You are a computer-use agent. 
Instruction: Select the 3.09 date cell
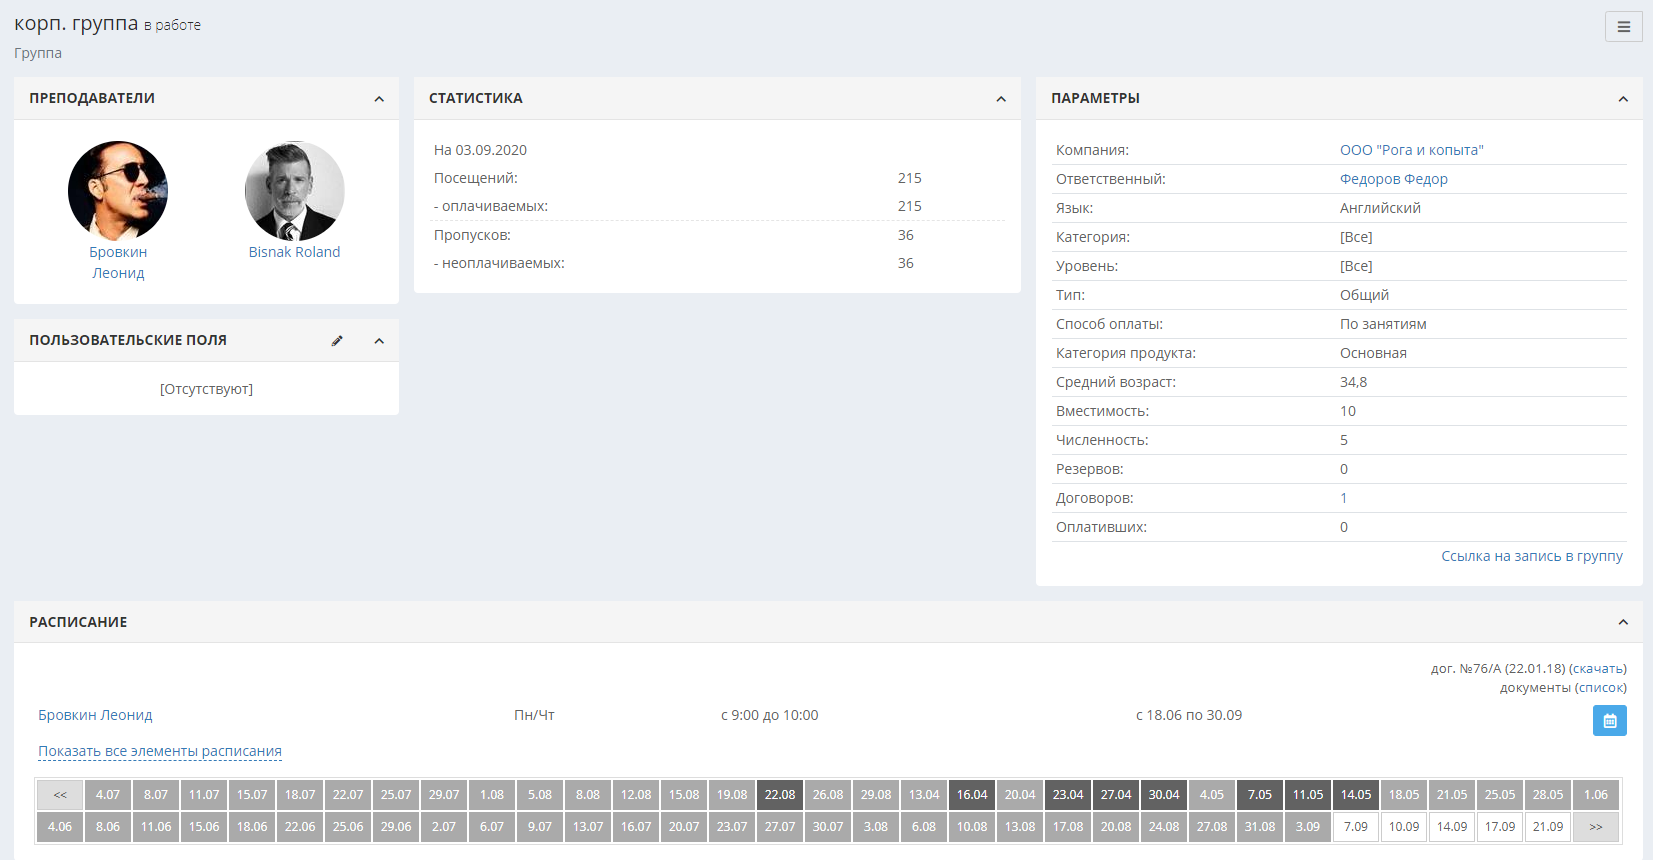(x=1308, y=827)
